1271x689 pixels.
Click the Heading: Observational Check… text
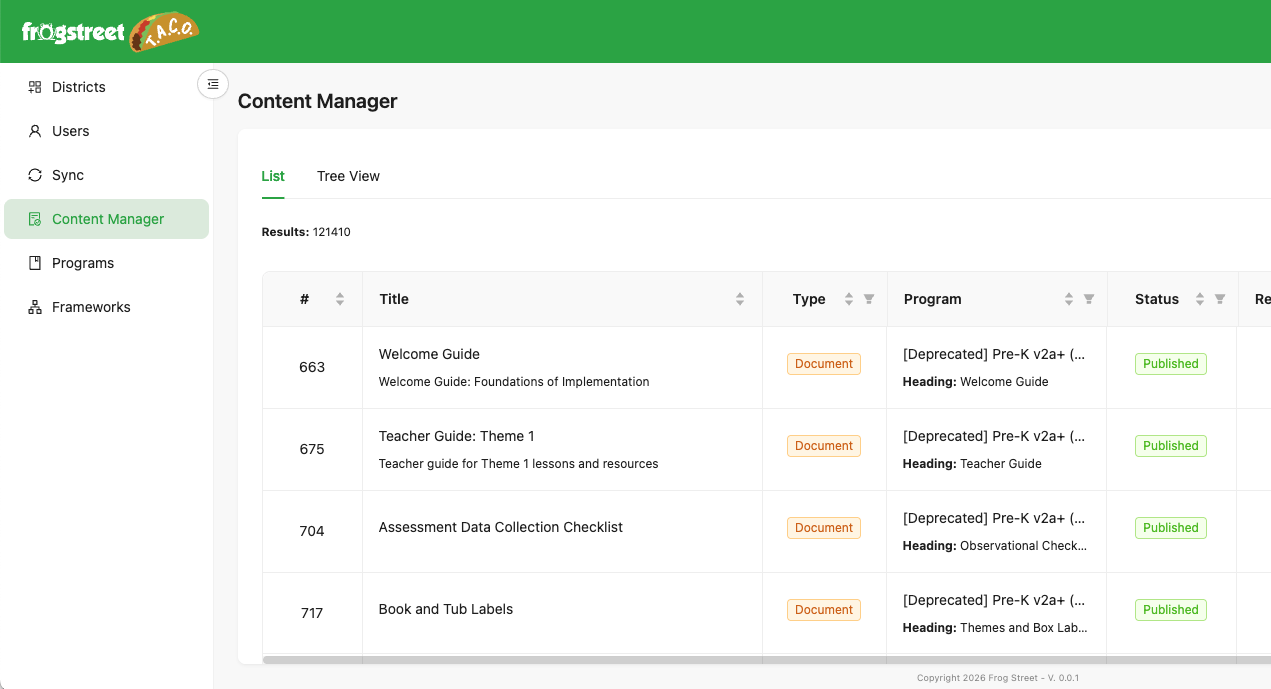(x=995, y=546)
